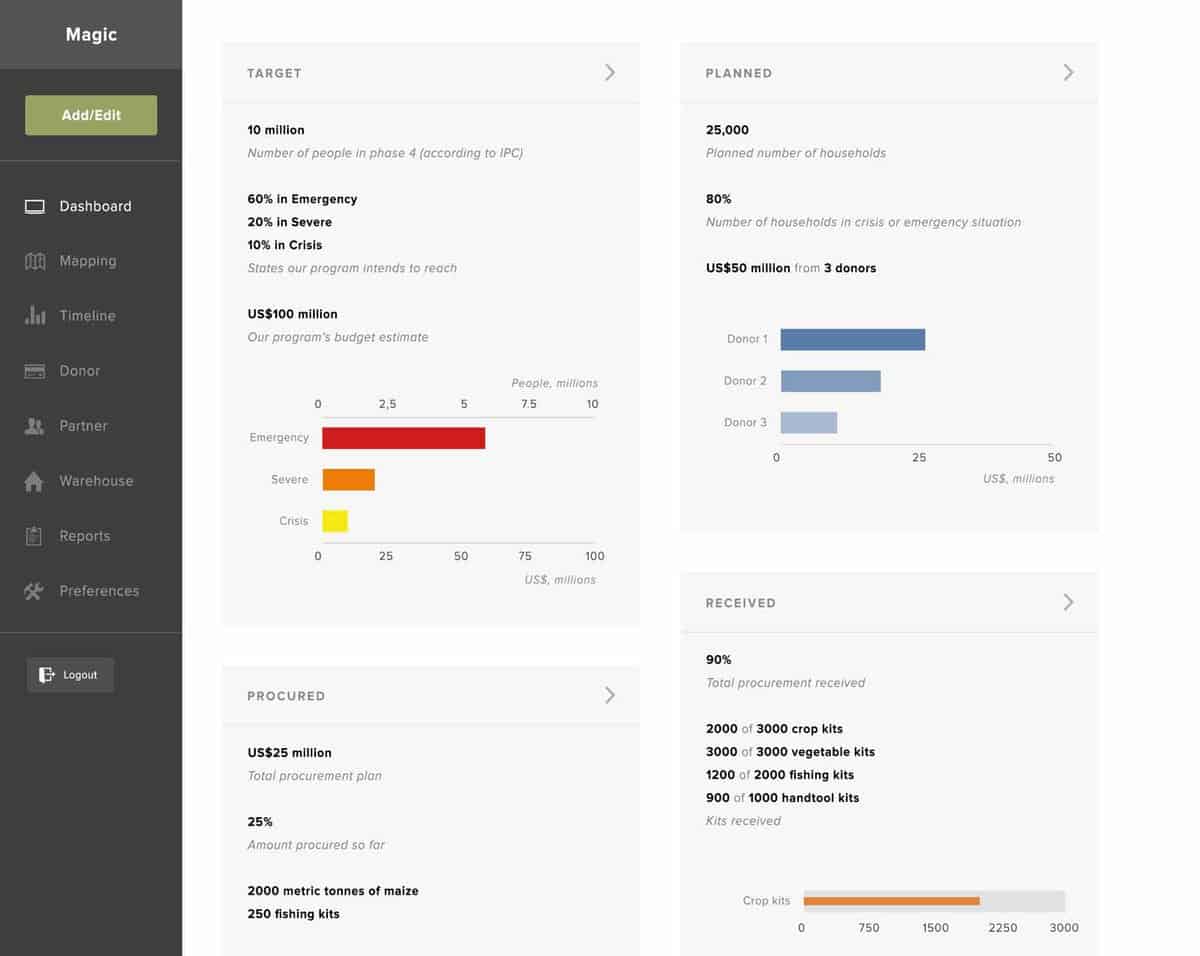Expand the Target card chevron
1200x956 pixels.
click(x=610, y=72)
